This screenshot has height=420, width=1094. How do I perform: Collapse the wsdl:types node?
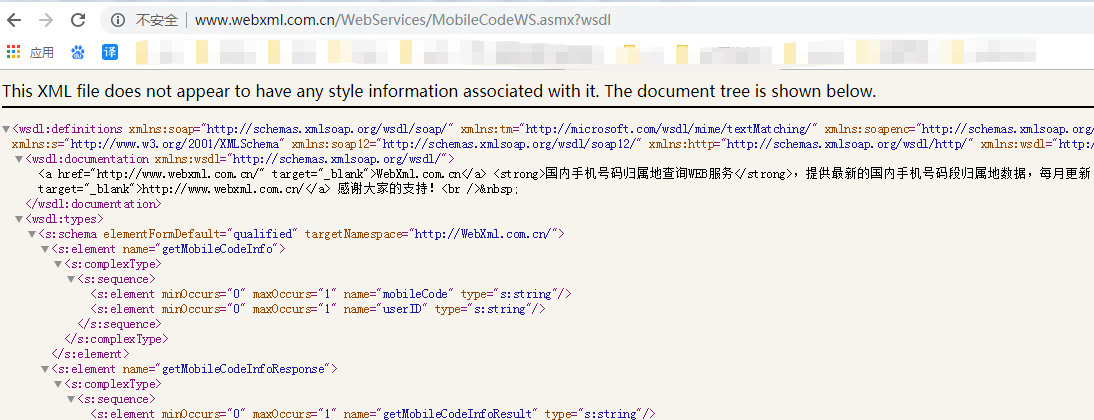point(18,219)
